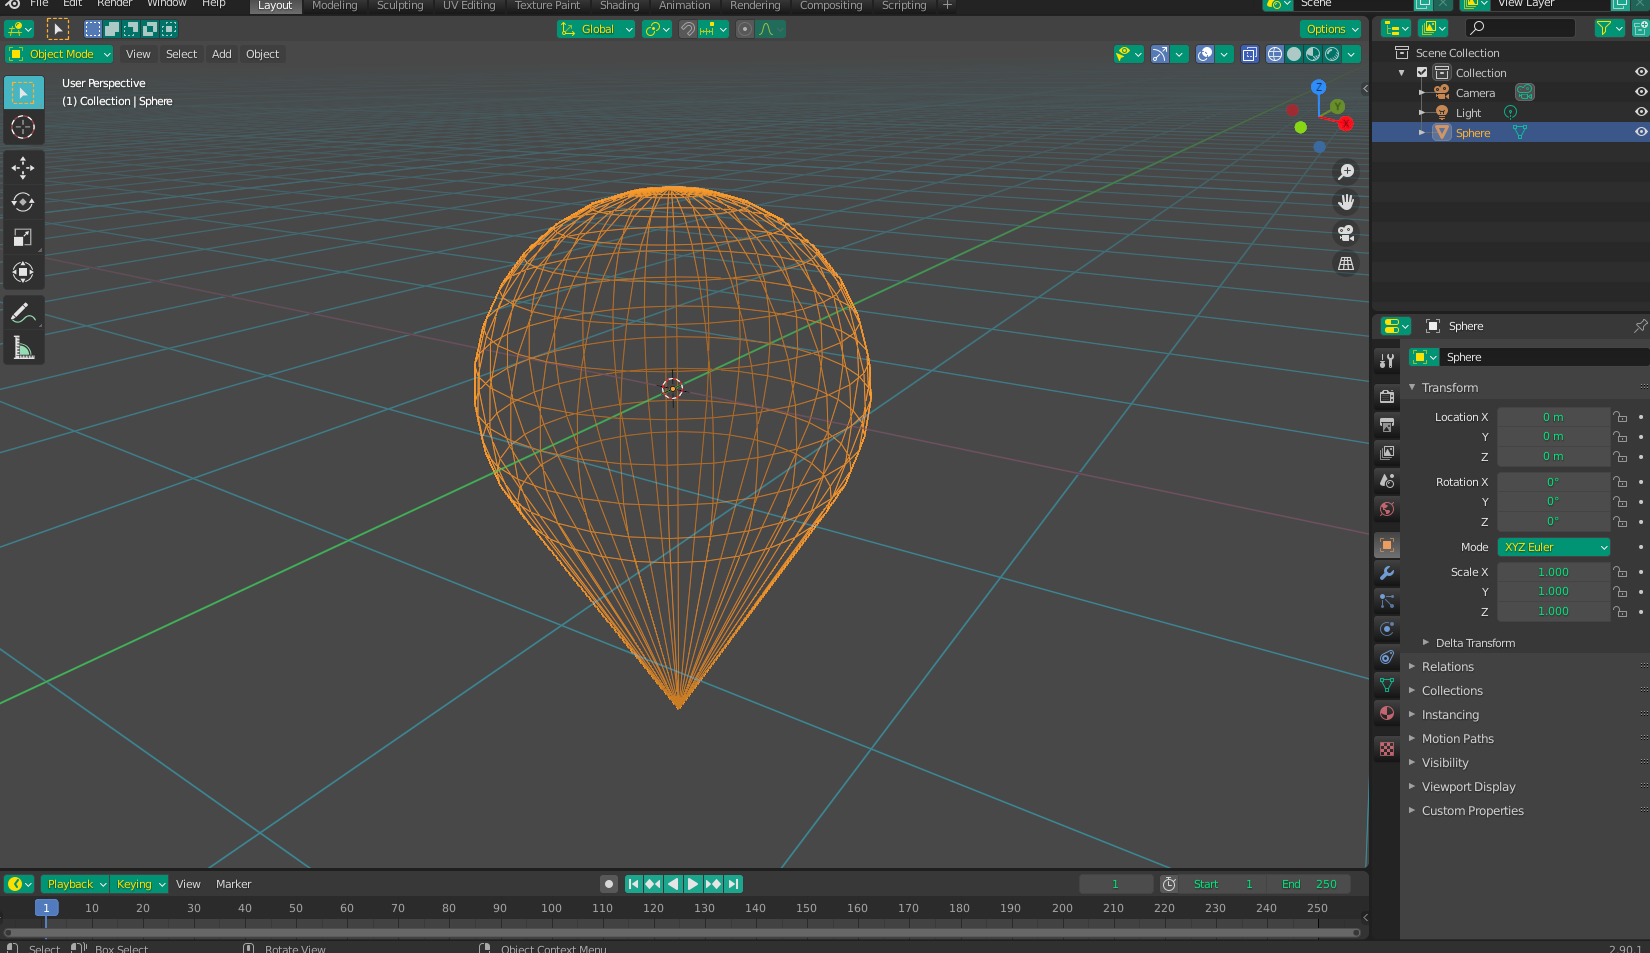Switch to Shading workspace tab
The height and width of the screenshot is (953, 1650).
pos(619,6)
